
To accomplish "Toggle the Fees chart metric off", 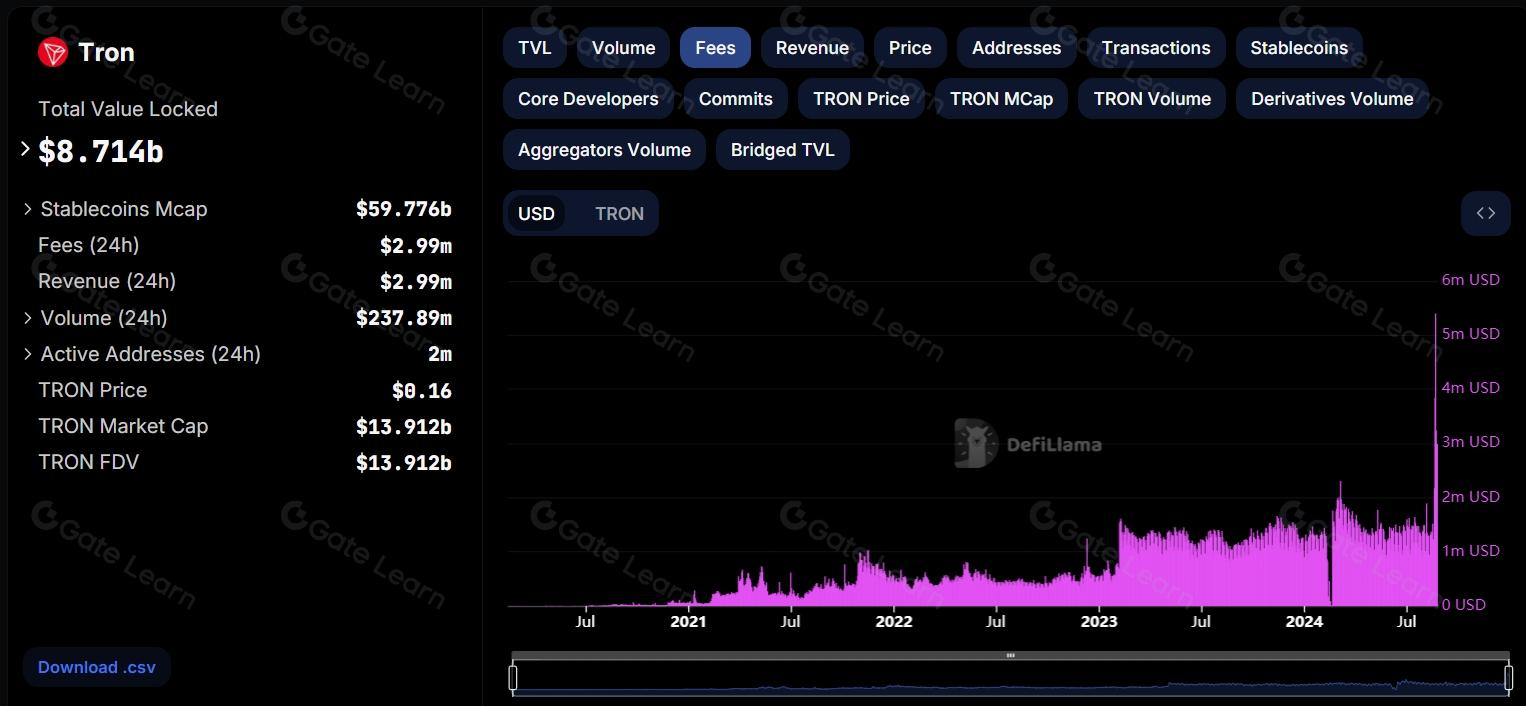I will tap(715, 48).
